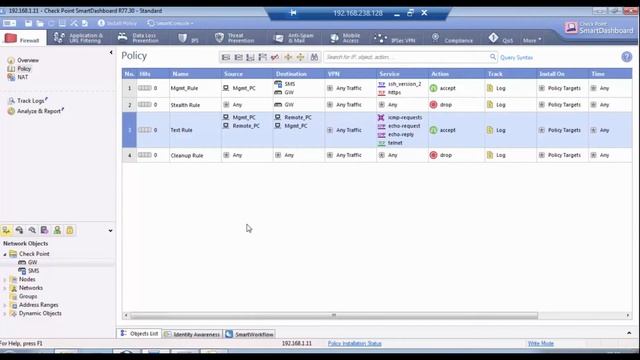This screenshot has height=360, width=640.
Task: Open the IPSec VPN tab
Action: tap(395, 38)
